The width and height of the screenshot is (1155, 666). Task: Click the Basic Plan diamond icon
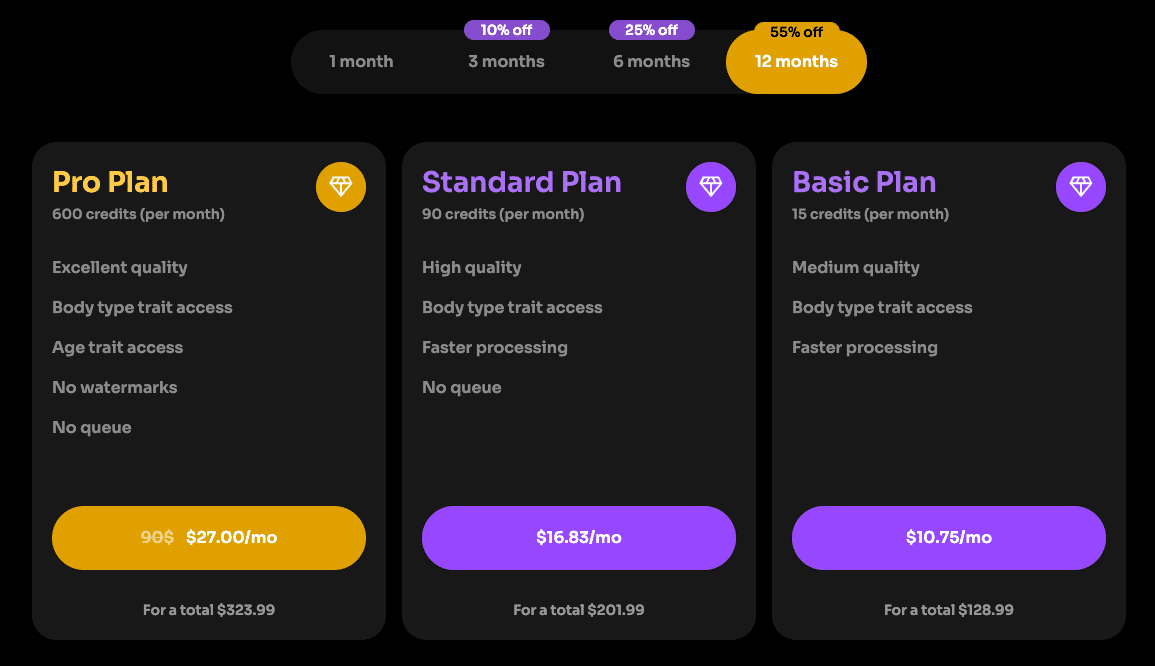click(x=1081, y=187)
